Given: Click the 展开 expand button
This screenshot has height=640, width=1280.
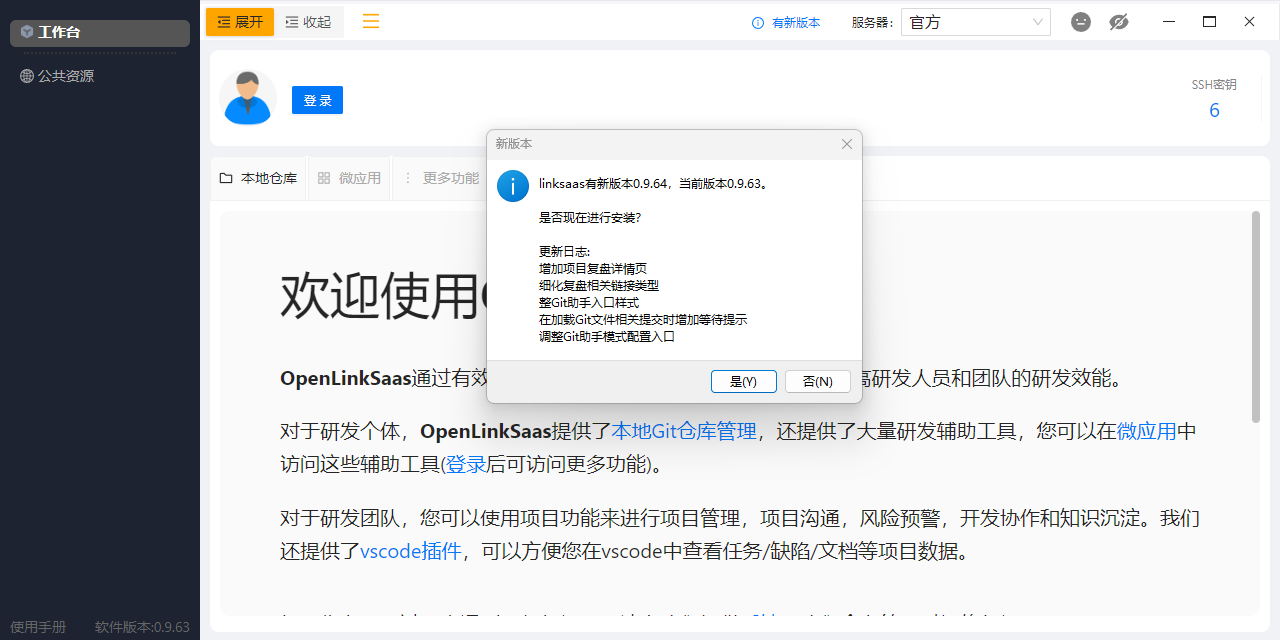Looking at the screenshot, I should click(240, 22).
